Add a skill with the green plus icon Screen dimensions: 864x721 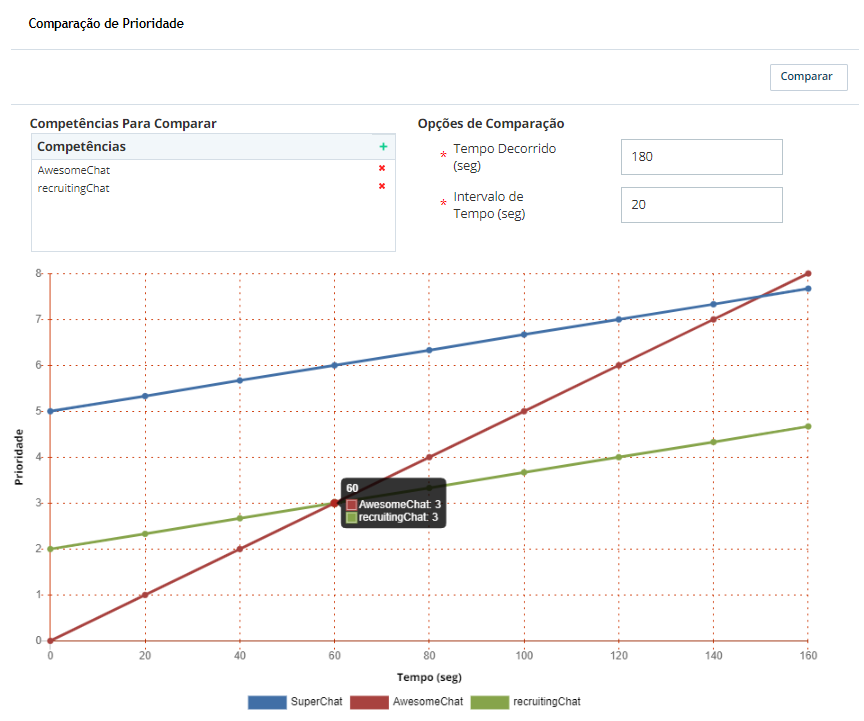click(384, 147)
